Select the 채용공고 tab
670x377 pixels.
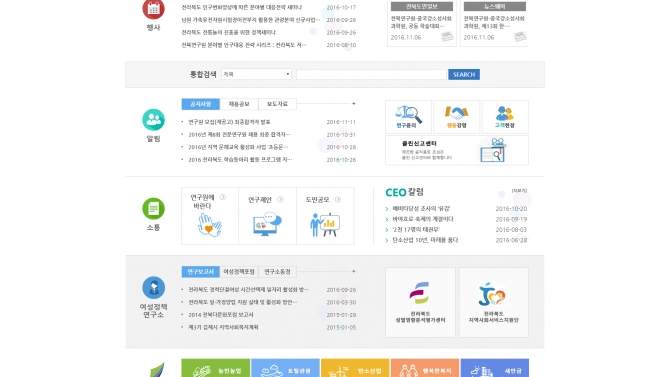point(239,104)
